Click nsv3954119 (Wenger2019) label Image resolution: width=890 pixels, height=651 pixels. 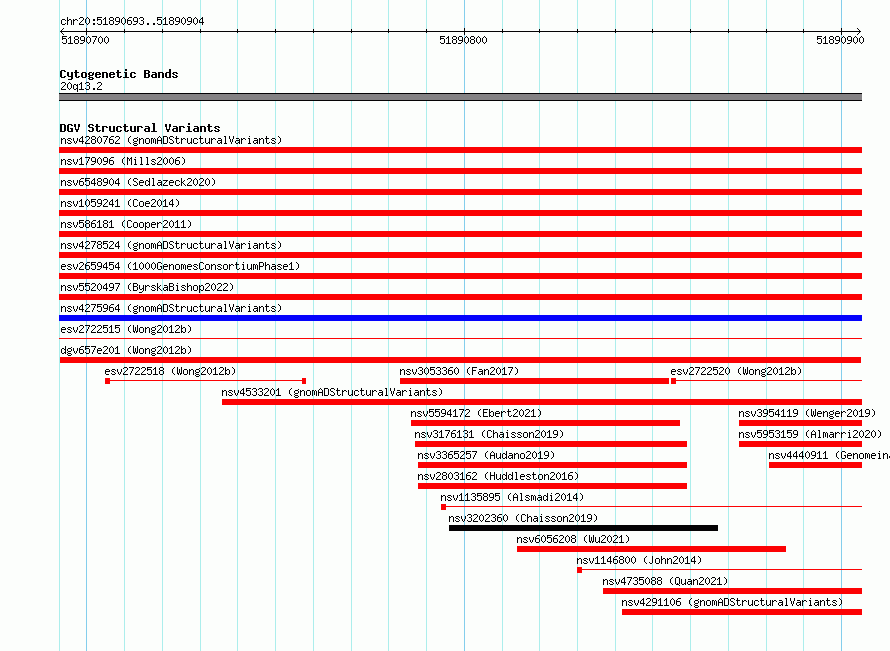tap(807, 413)
